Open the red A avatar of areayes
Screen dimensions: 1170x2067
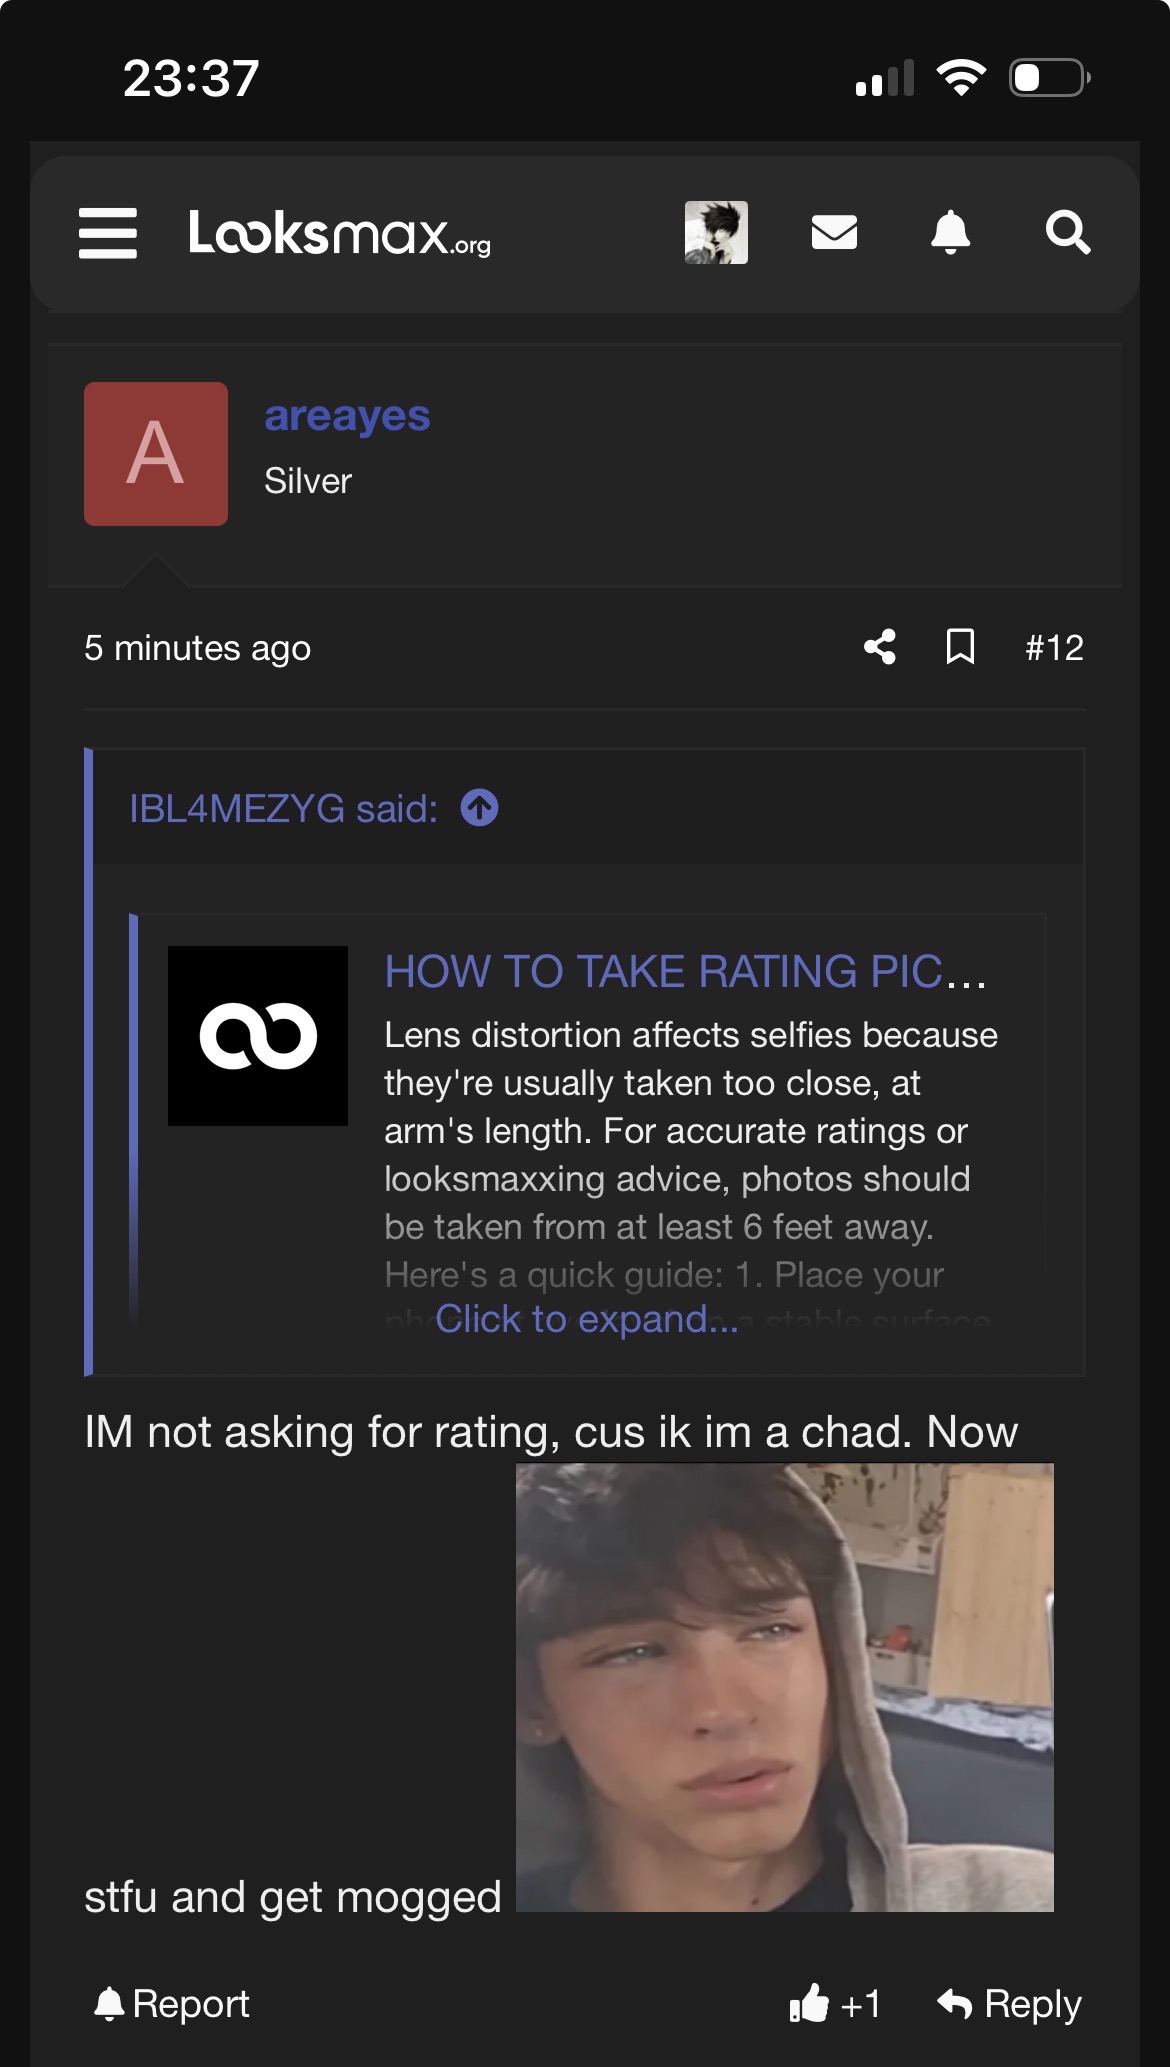pos(156,454)
